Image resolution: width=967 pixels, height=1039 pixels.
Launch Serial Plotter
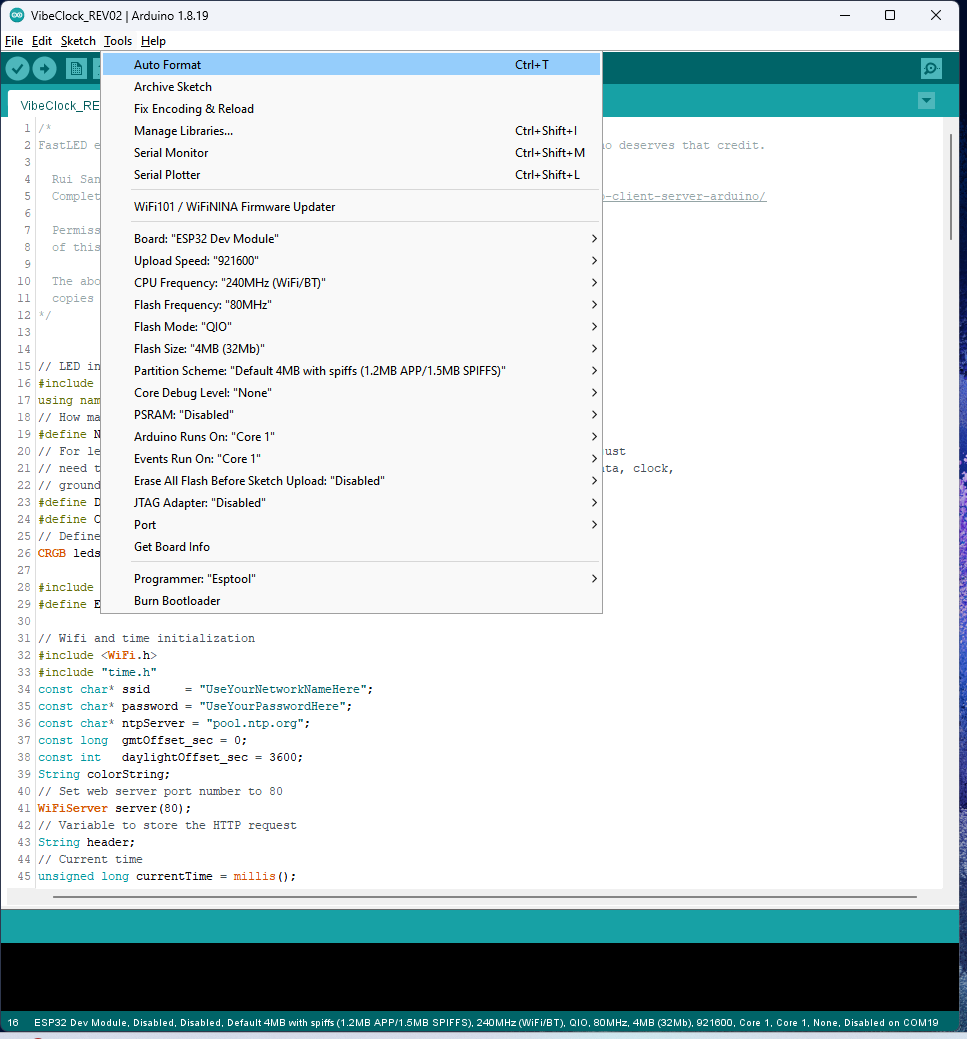(351, 175)
